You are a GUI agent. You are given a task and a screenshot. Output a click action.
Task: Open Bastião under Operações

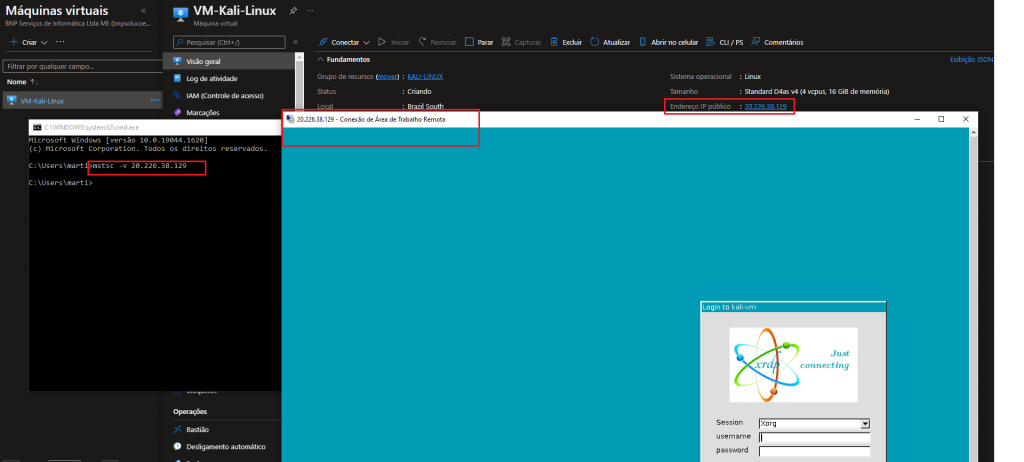click(197, 429)
